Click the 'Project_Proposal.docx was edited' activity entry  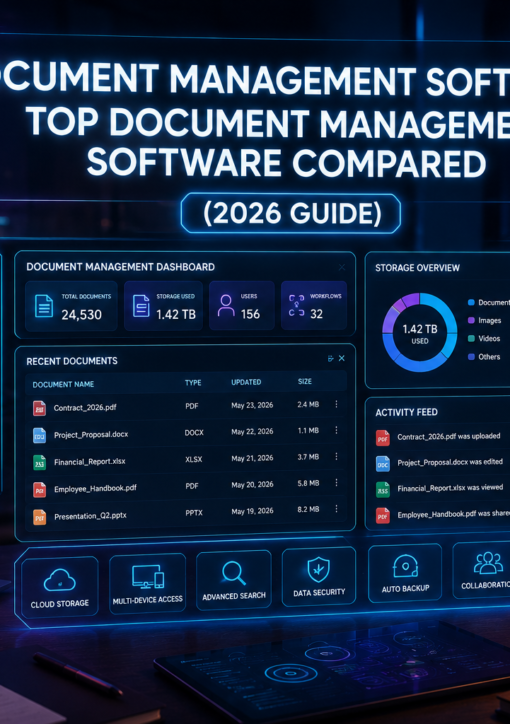point(450,462)
